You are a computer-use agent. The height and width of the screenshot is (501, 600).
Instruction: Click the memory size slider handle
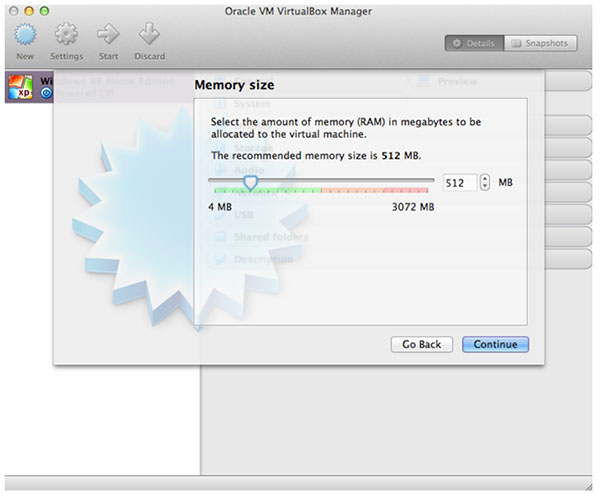[251, 183]
